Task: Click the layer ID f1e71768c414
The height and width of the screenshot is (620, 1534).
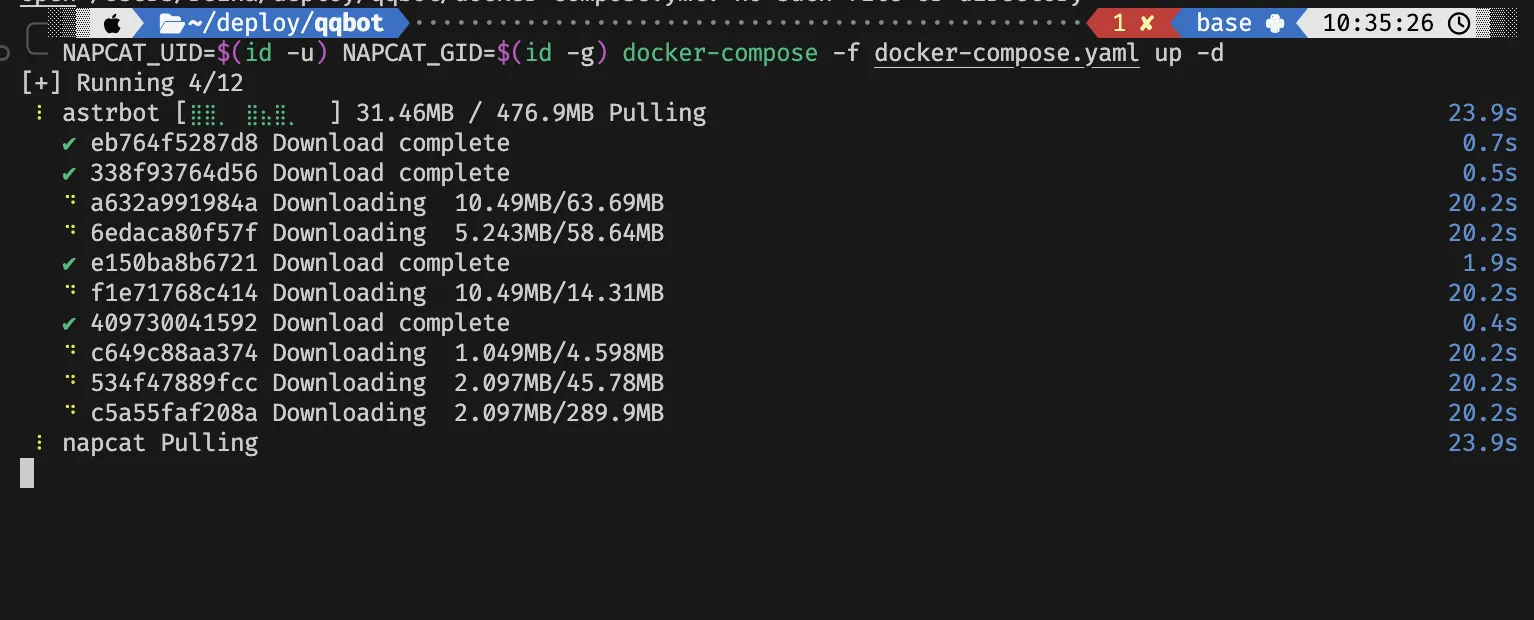Action: 174,293
